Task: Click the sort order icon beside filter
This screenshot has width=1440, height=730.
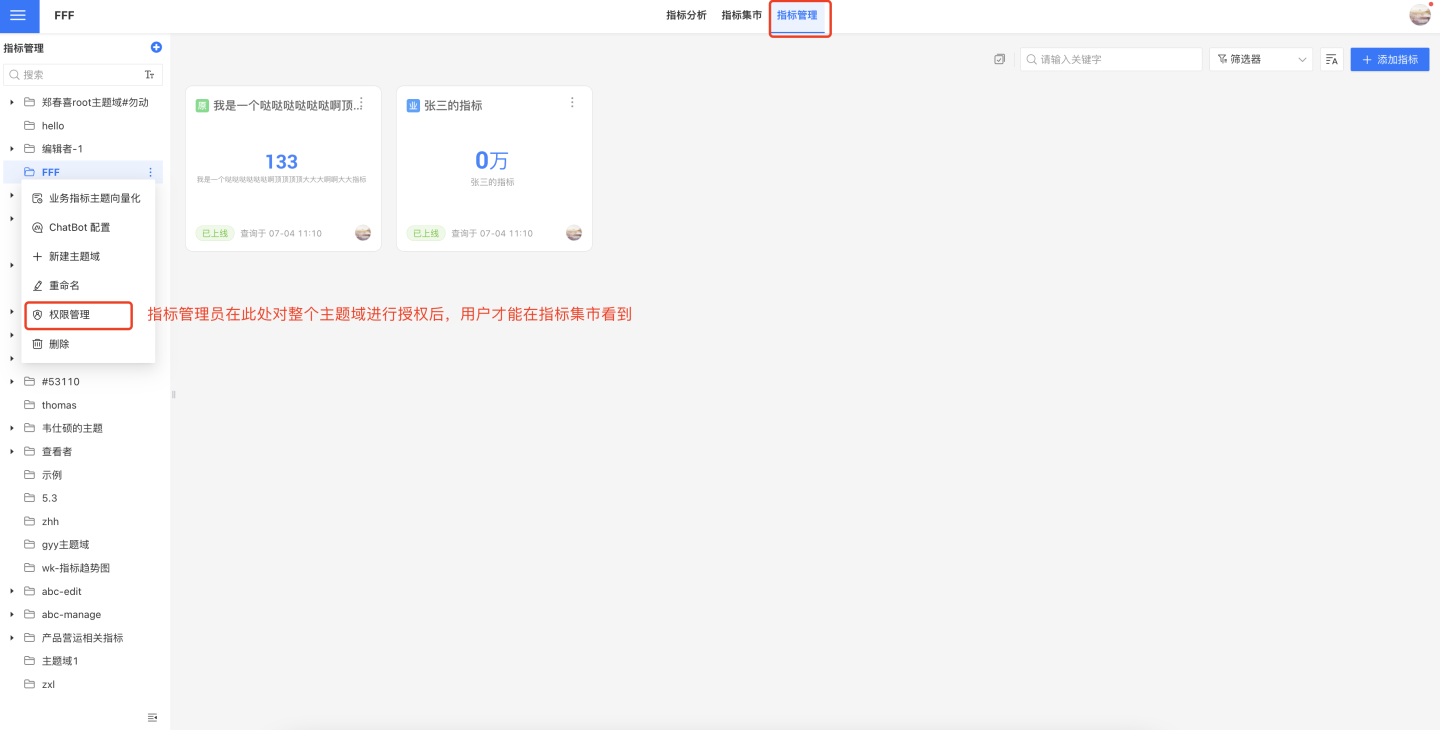Action: [1331, 60]
